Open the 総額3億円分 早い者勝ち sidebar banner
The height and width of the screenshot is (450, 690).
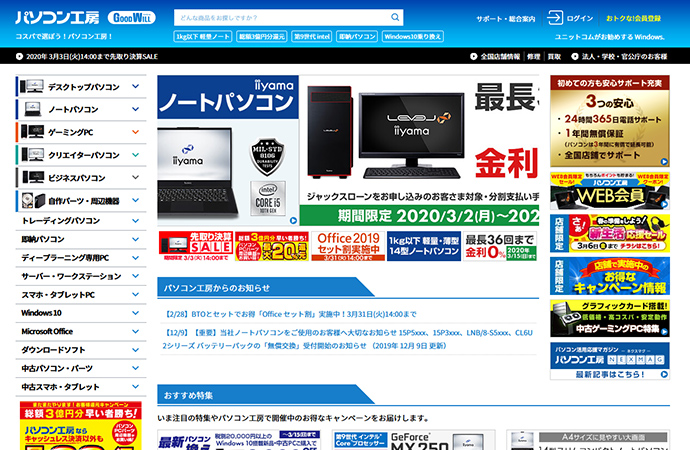click(x=81, y=426)
